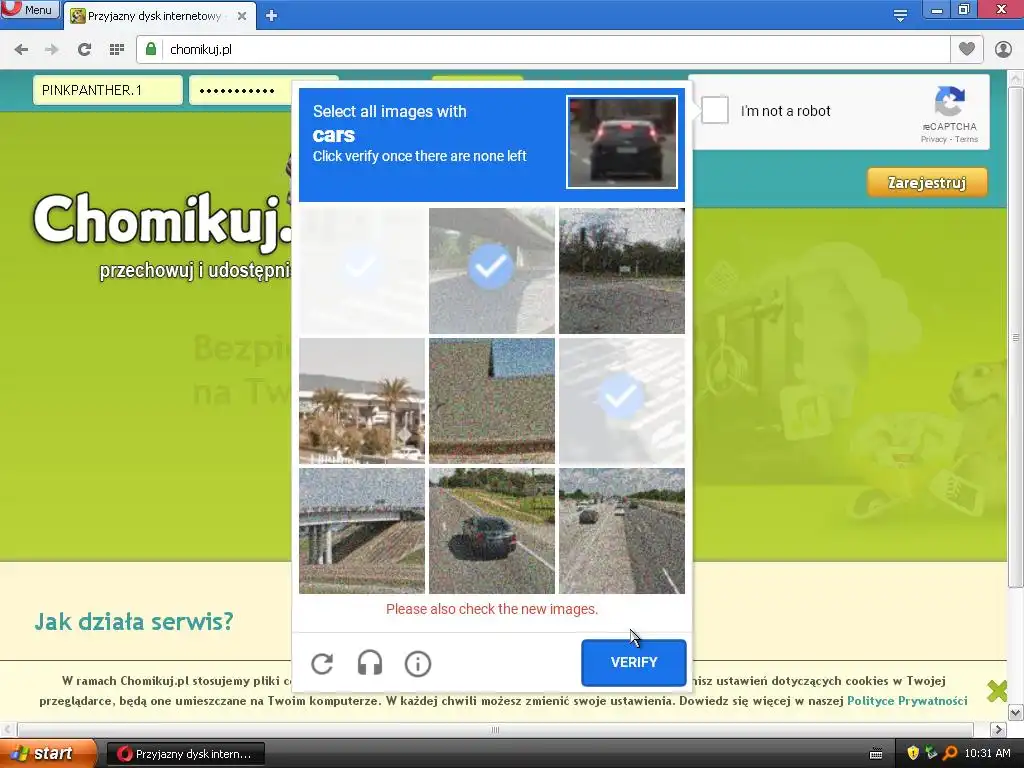The image size is (1024, 768).
Task: Add page to bookmarks with heart icon
Action: point(967,49)
